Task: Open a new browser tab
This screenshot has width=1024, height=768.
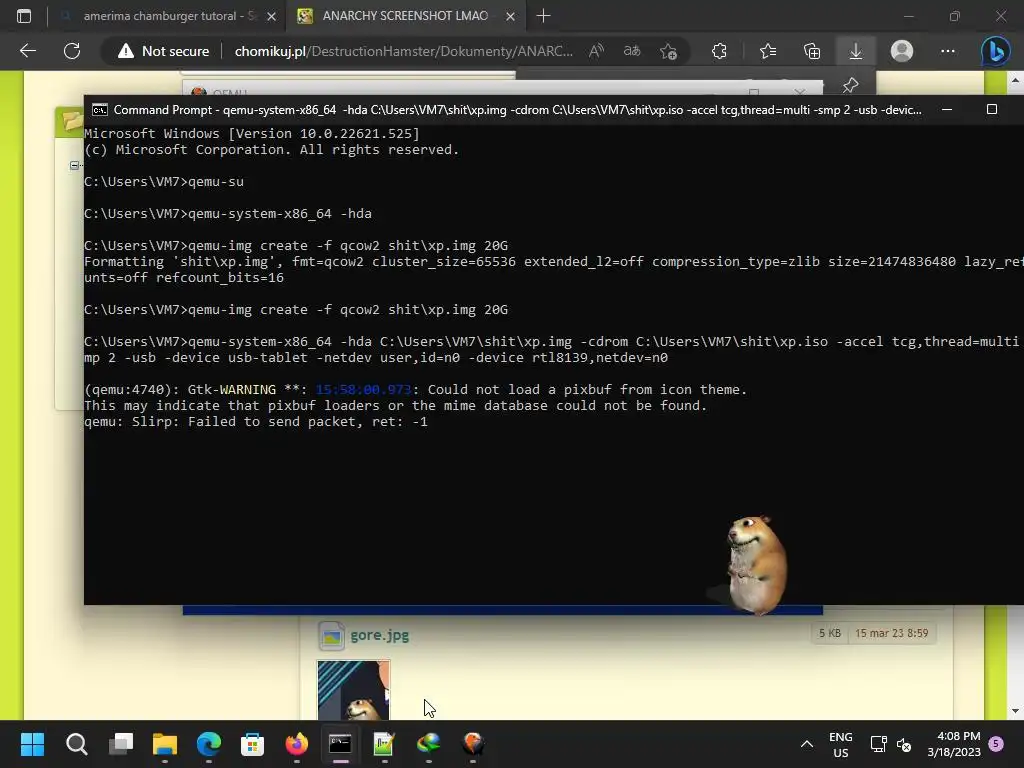Action: [x=543, y=16]
